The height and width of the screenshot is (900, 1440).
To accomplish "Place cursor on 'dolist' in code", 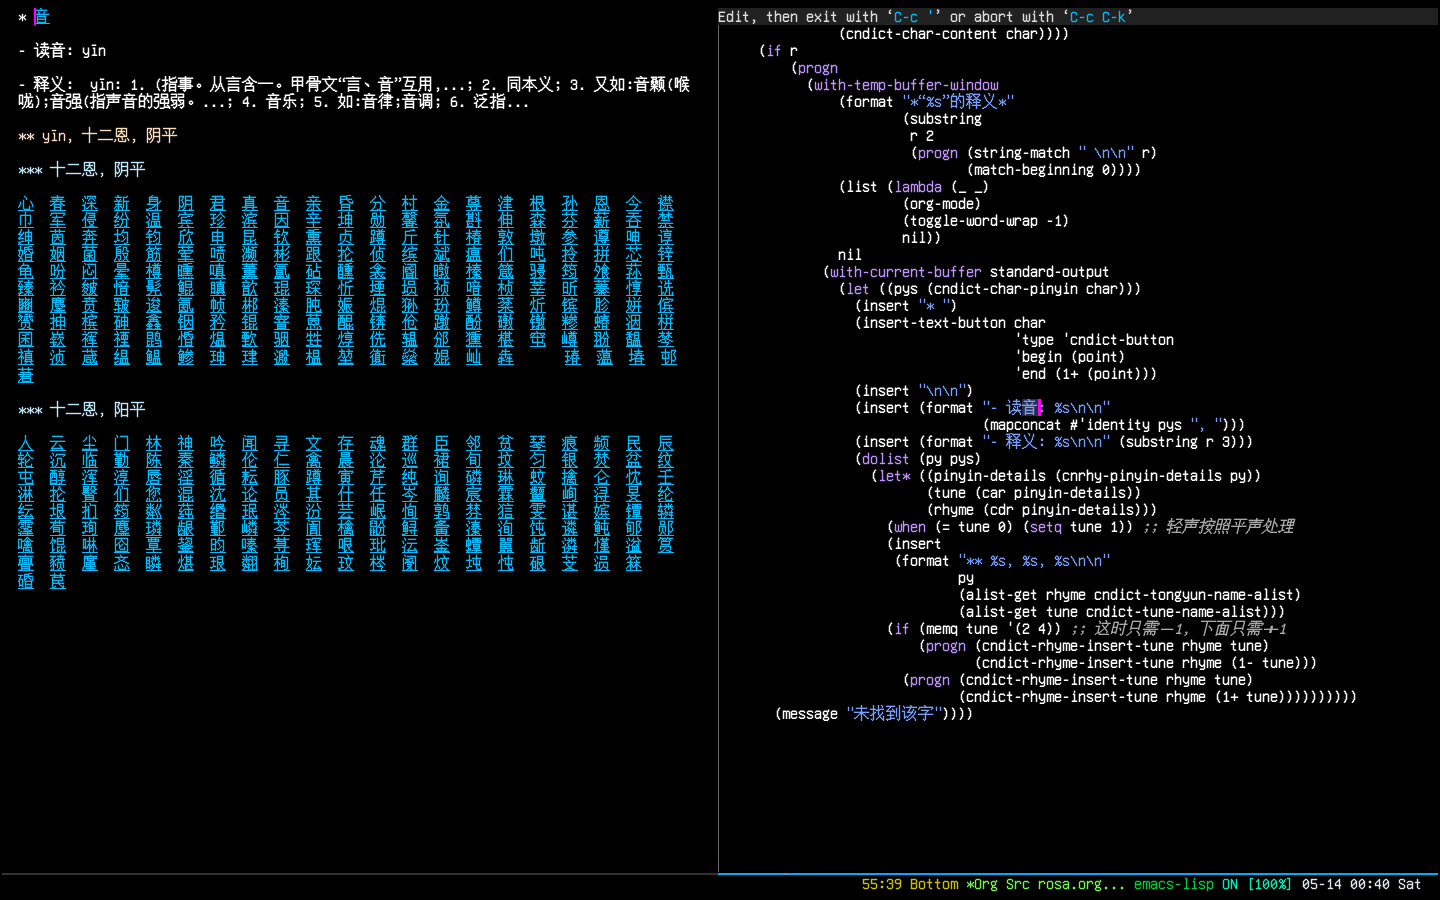I will point(886,459).
